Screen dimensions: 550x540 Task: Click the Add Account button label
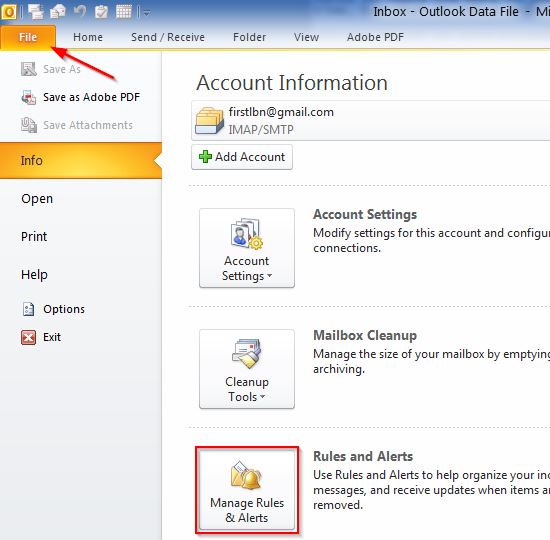coord(250,157)
